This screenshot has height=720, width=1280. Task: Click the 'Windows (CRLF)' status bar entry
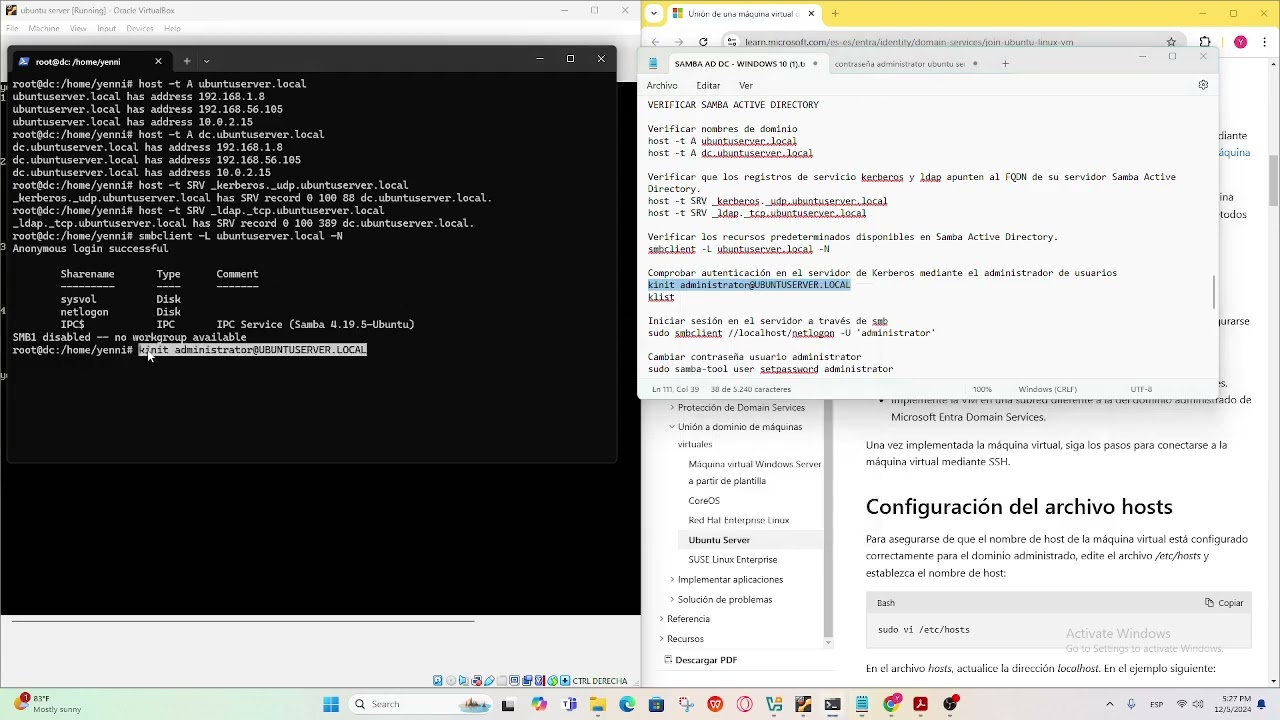click(x=1047, y=389)
